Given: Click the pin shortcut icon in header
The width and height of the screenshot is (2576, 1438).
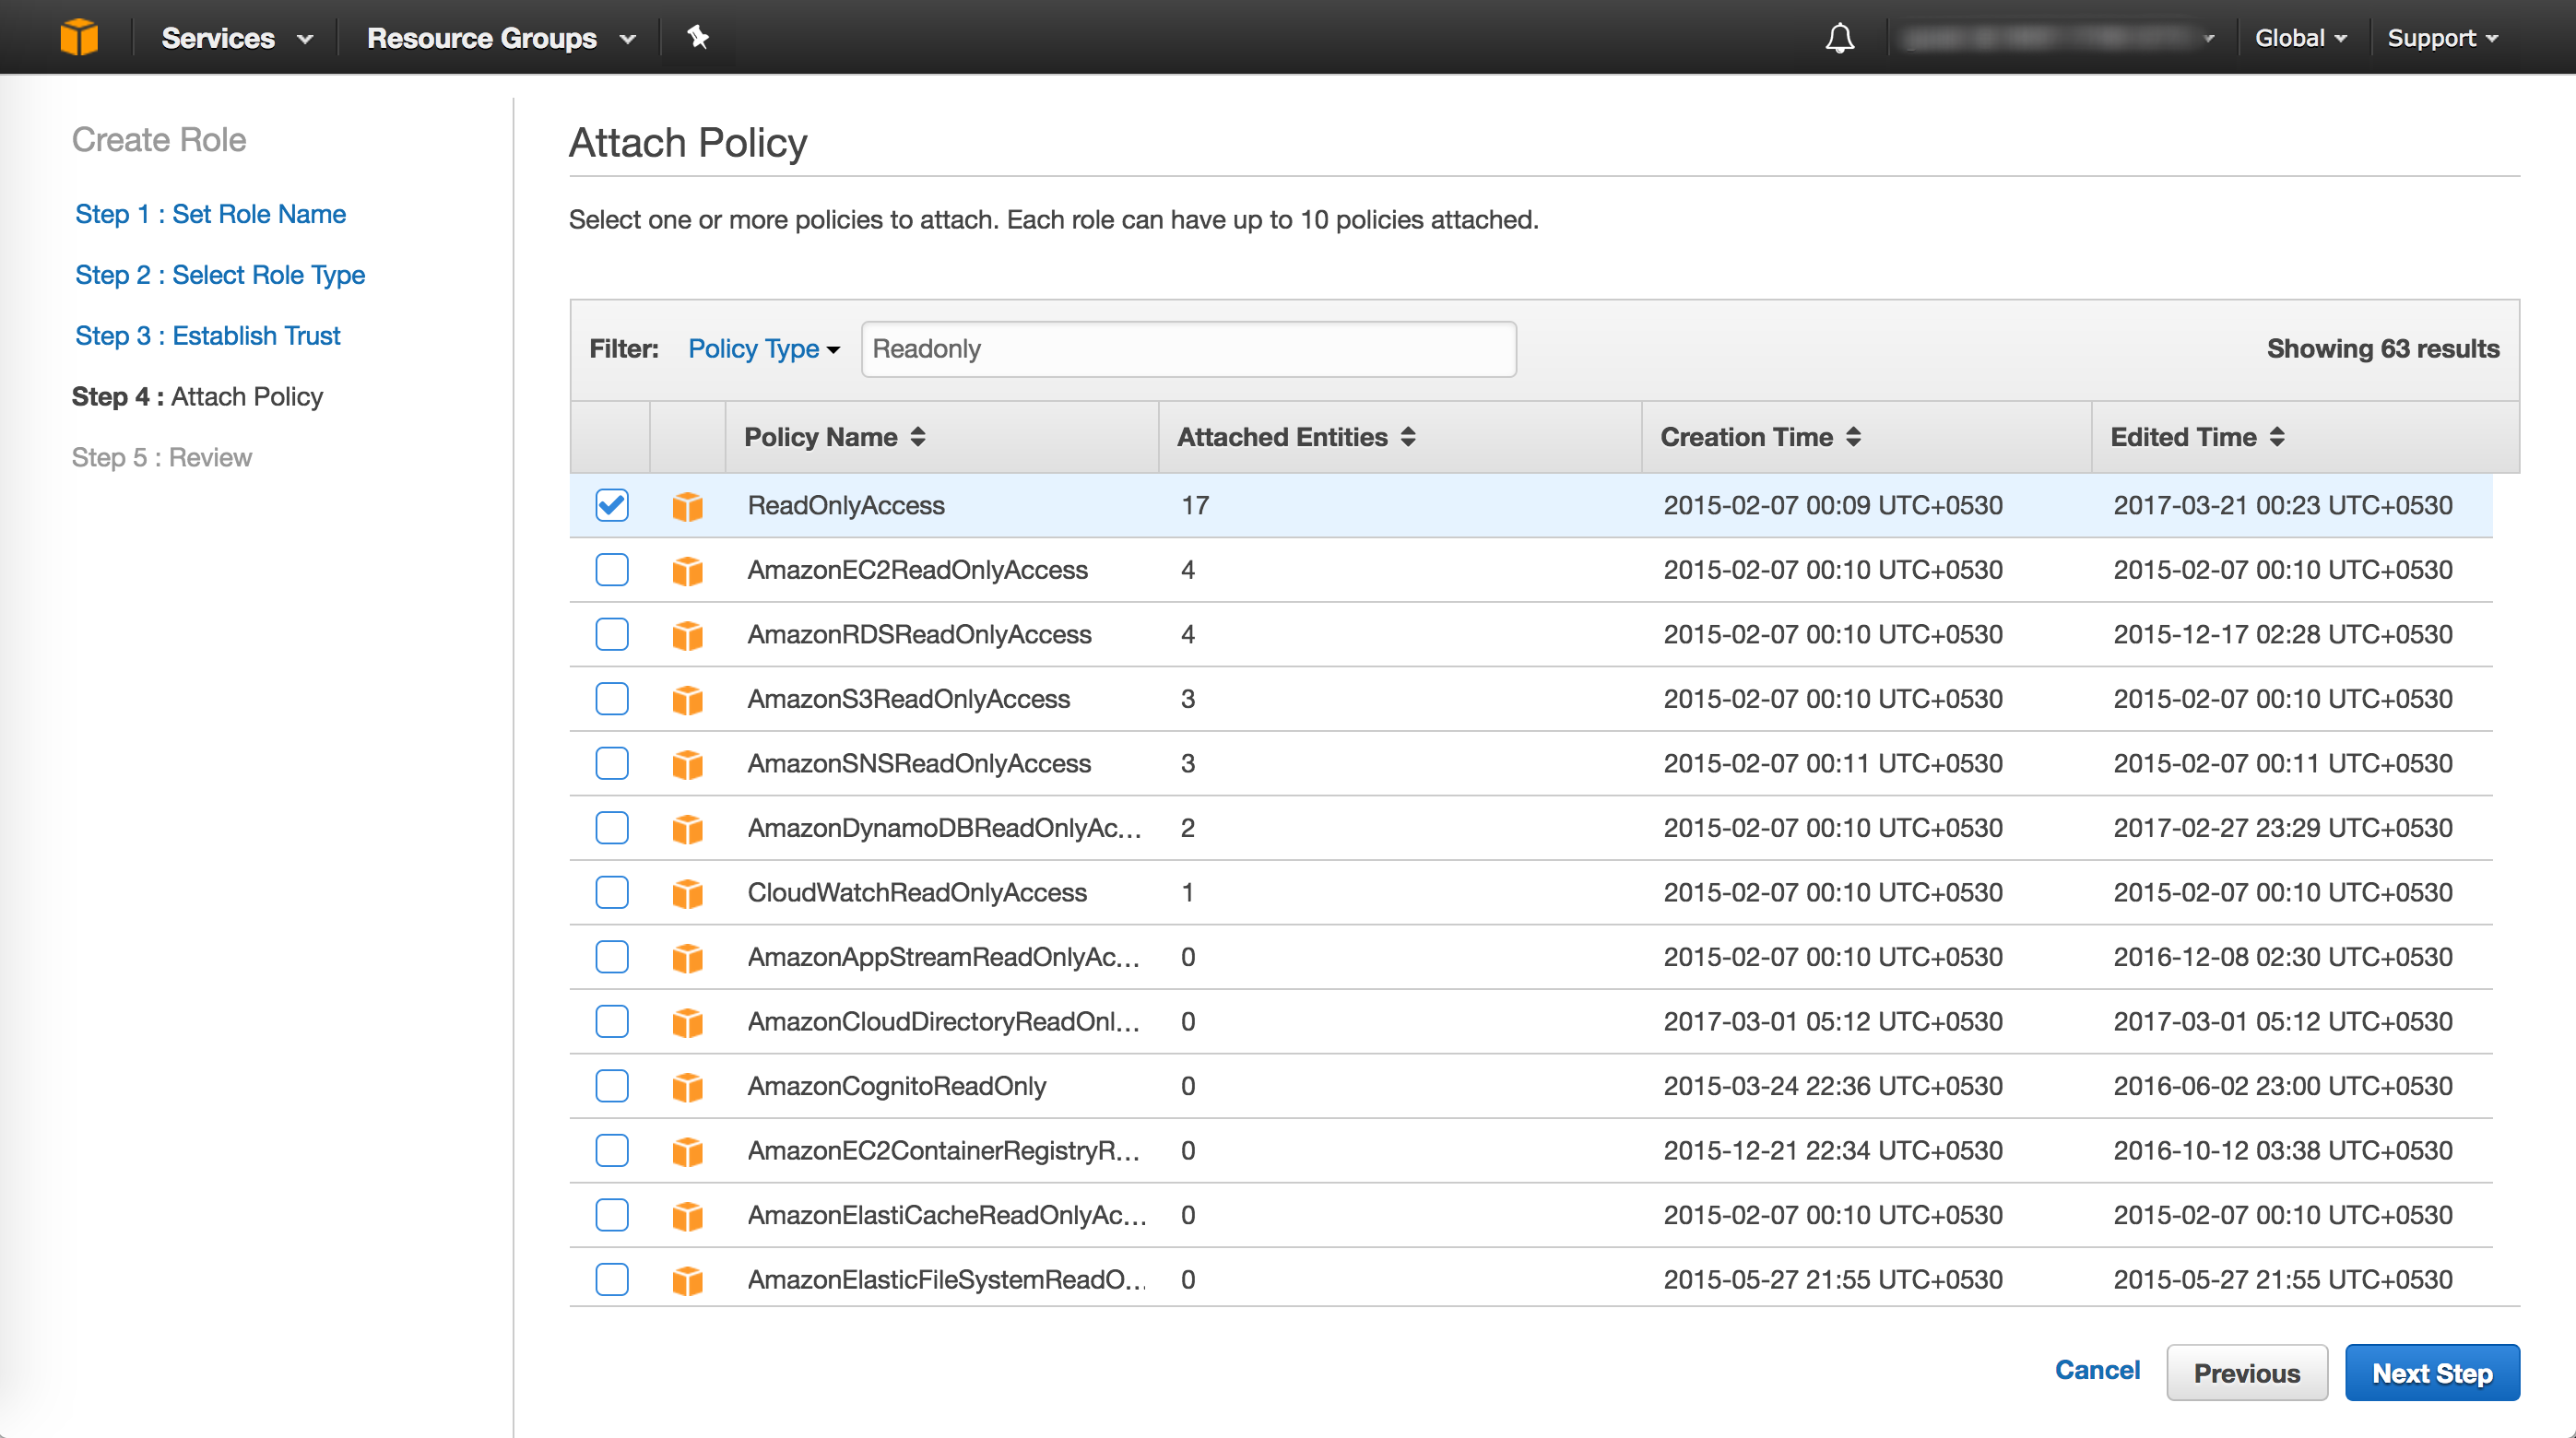Looking at the screenshot, I should coord(698,37).
